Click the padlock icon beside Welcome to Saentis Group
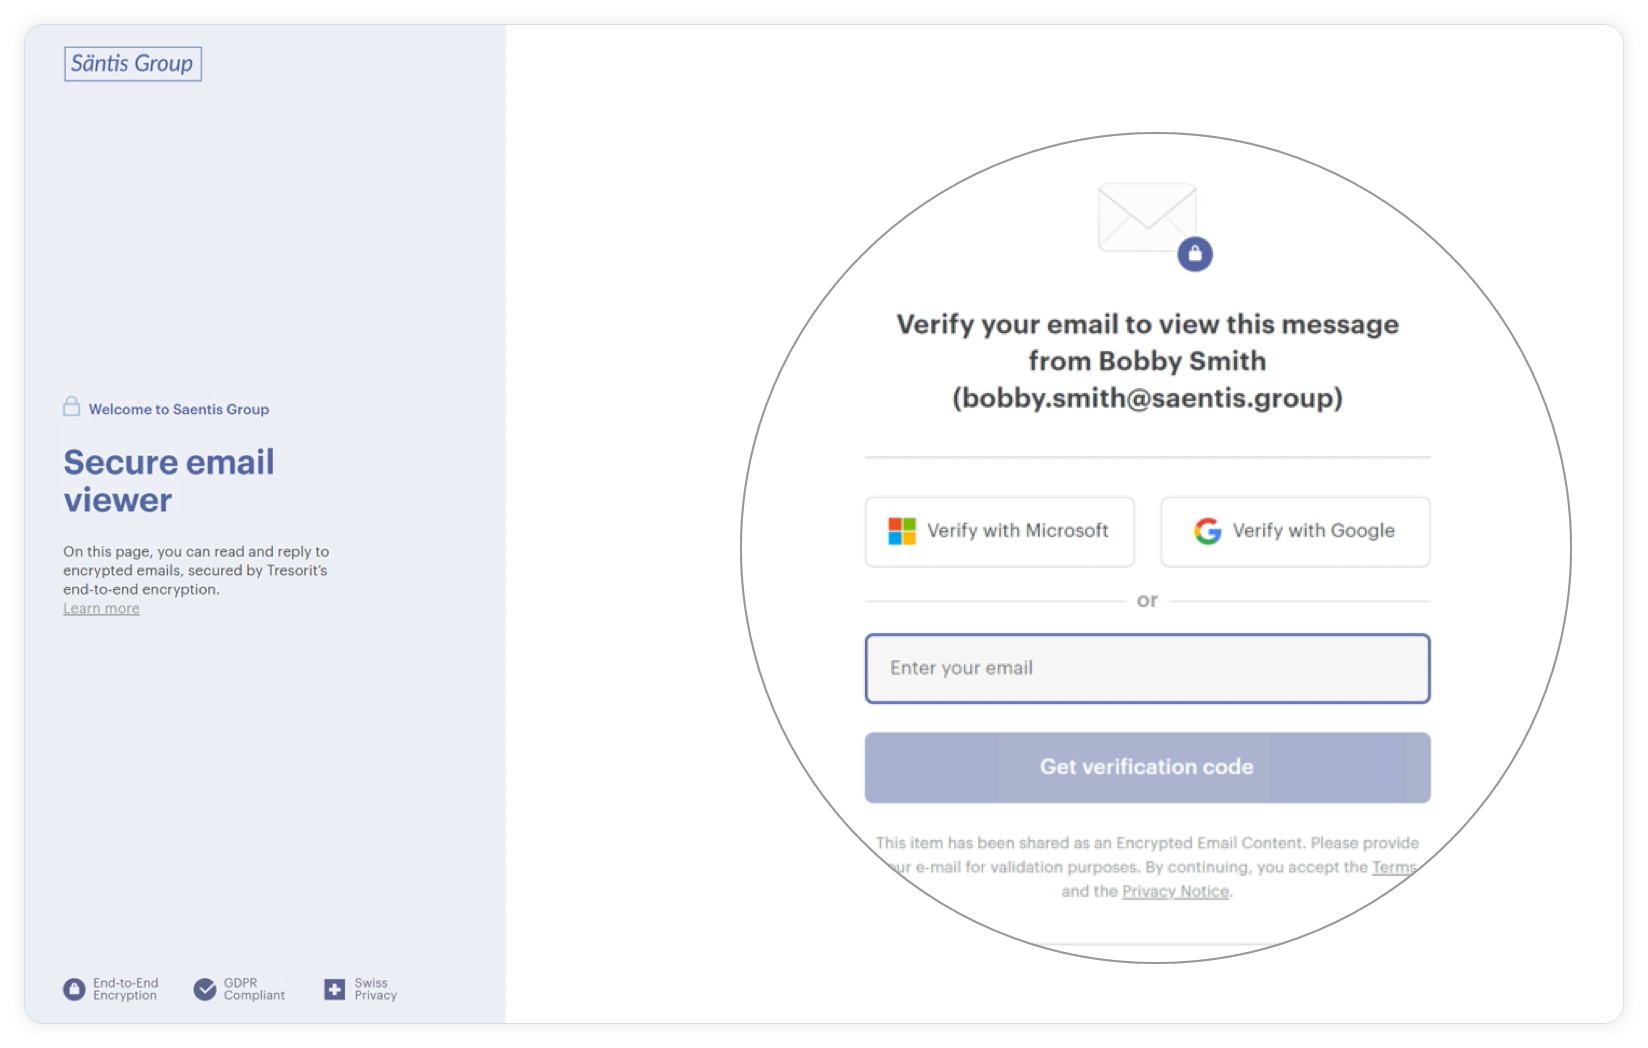This screenshot has width=1648, height=1048. 72,406
